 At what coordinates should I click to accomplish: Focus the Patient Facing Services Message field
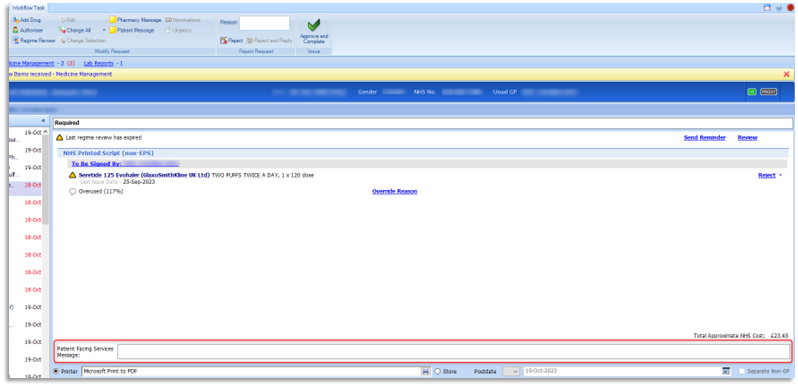click(454, 351)
